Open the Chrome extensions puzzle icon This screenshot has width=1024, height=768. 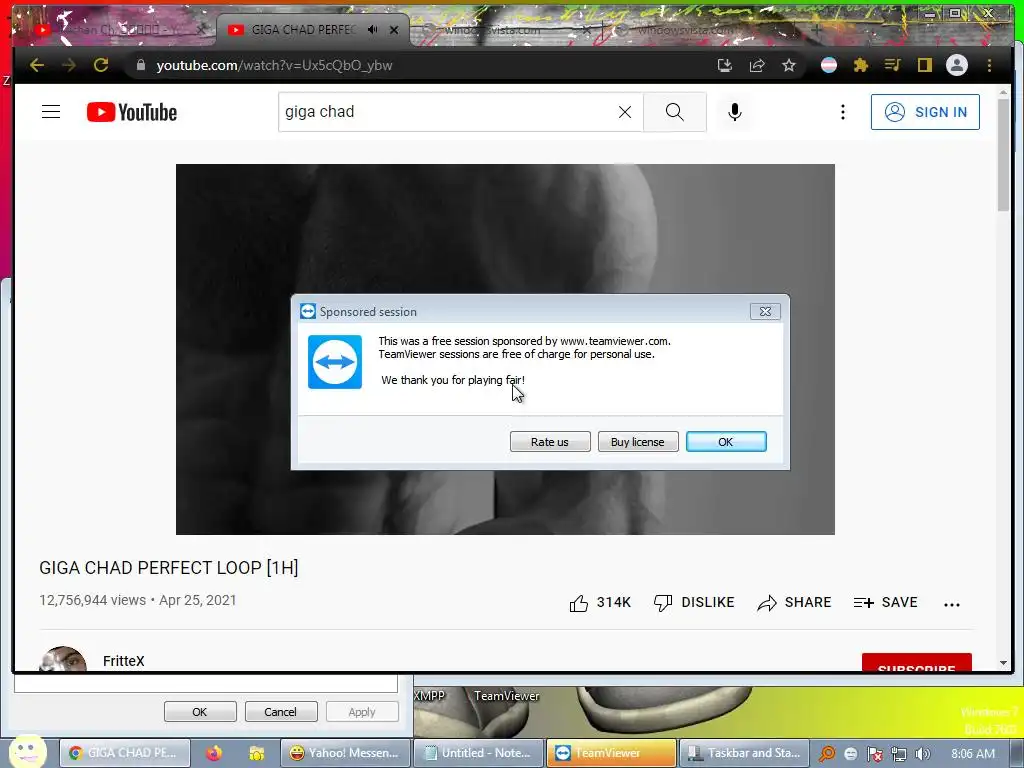point(861,65)
